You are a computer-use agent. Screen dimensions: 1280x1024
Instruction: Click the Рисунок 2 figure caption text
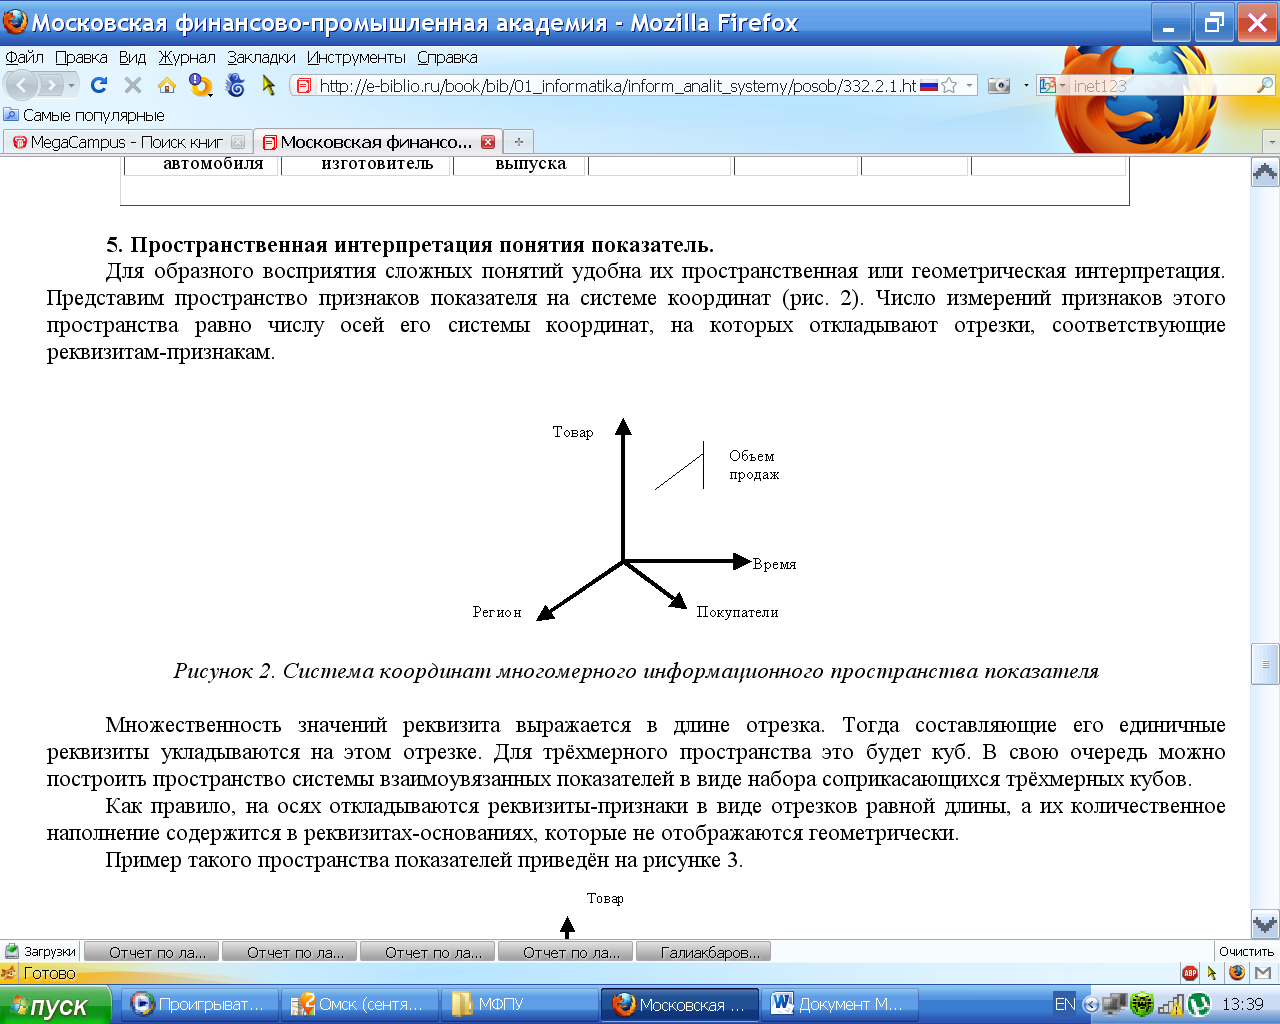(x=636, y=671)
